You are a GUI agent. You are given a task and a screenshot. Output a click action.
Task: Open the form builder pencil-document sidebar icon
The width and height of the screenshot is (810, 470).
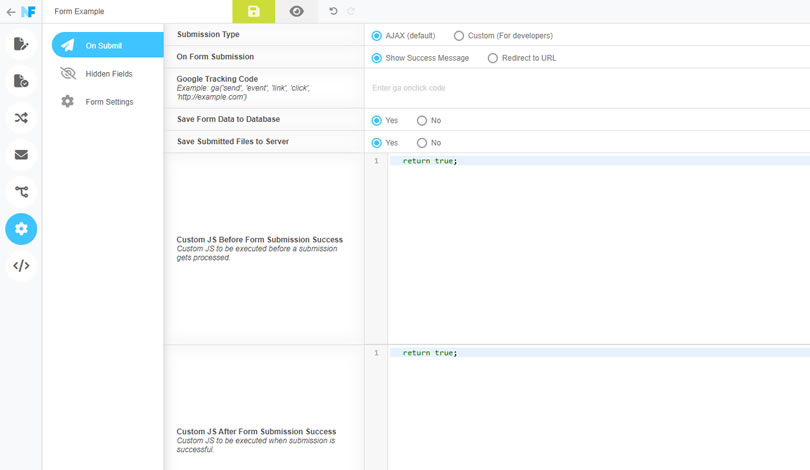(x=21, y=44)
